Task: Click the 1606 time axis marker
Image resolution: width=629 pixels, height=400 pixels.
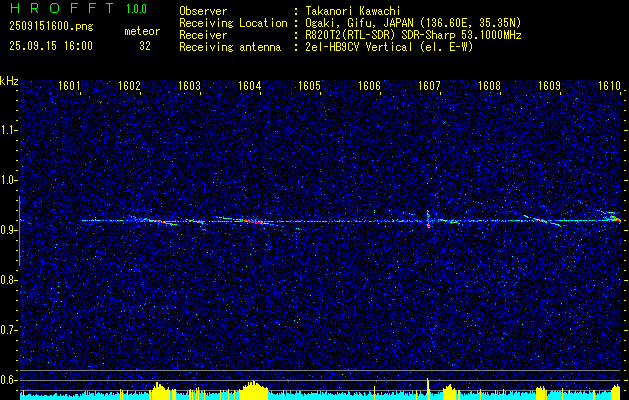Action: pos(369,85)
